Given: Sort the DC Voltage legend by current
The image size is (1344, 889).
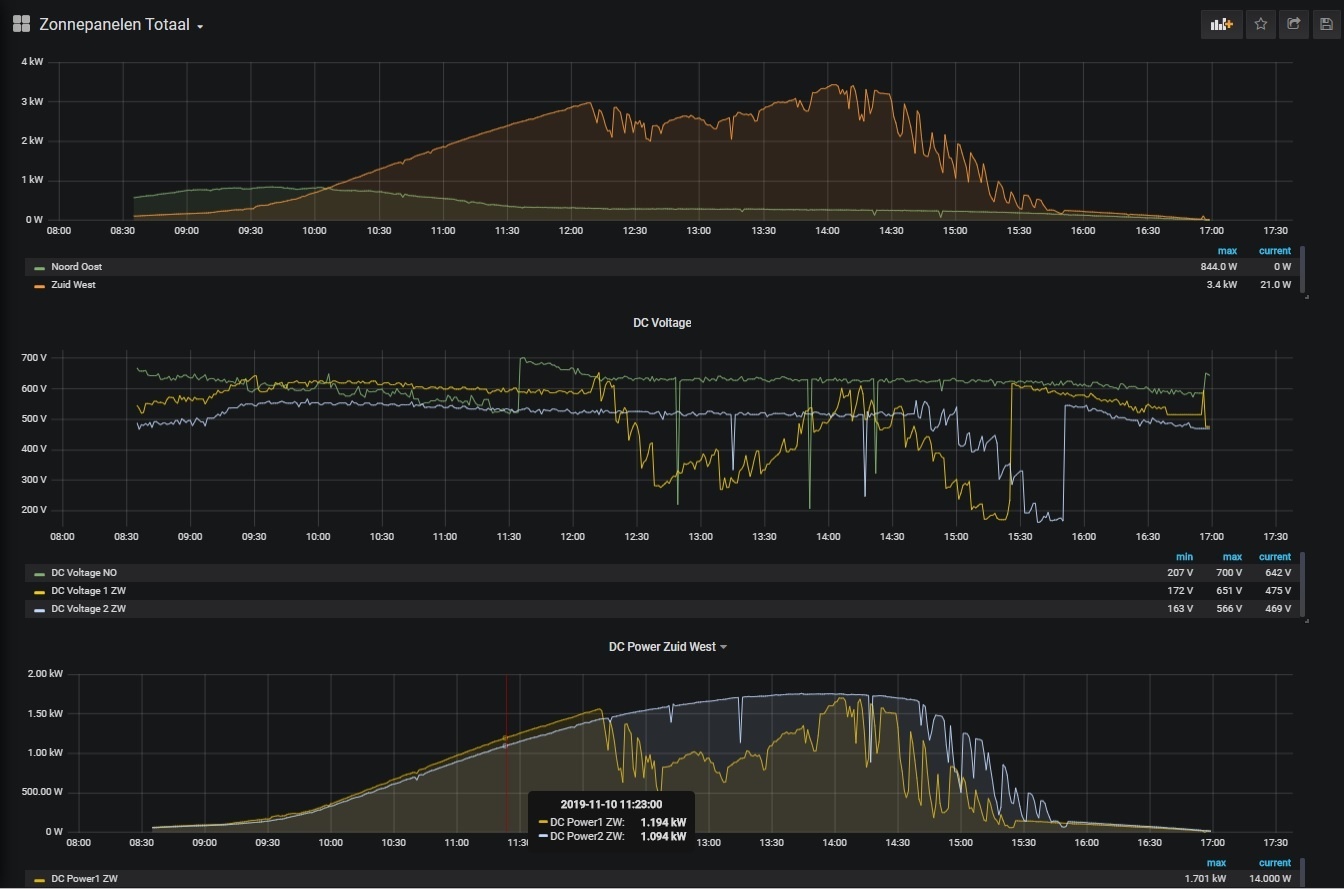Looking at the screenshot, I should (x=1275, y=557).
